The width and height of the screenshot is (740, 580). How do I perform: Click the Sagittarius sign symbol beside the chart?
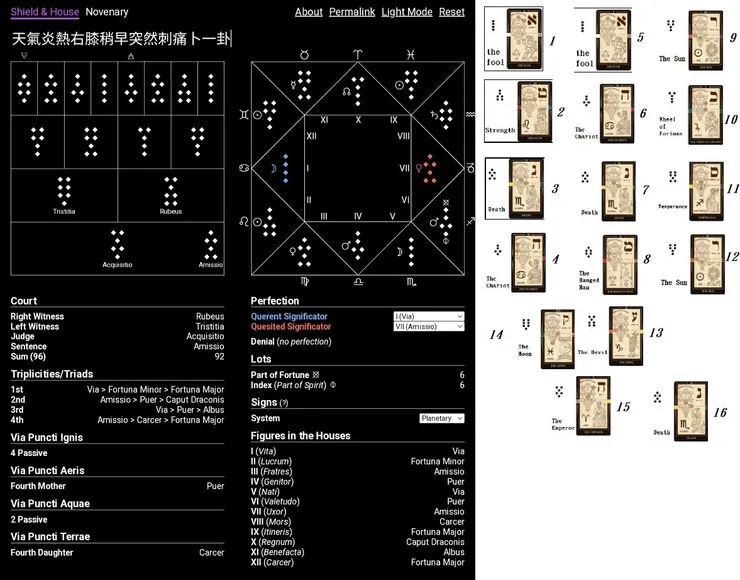pos(471,221)
